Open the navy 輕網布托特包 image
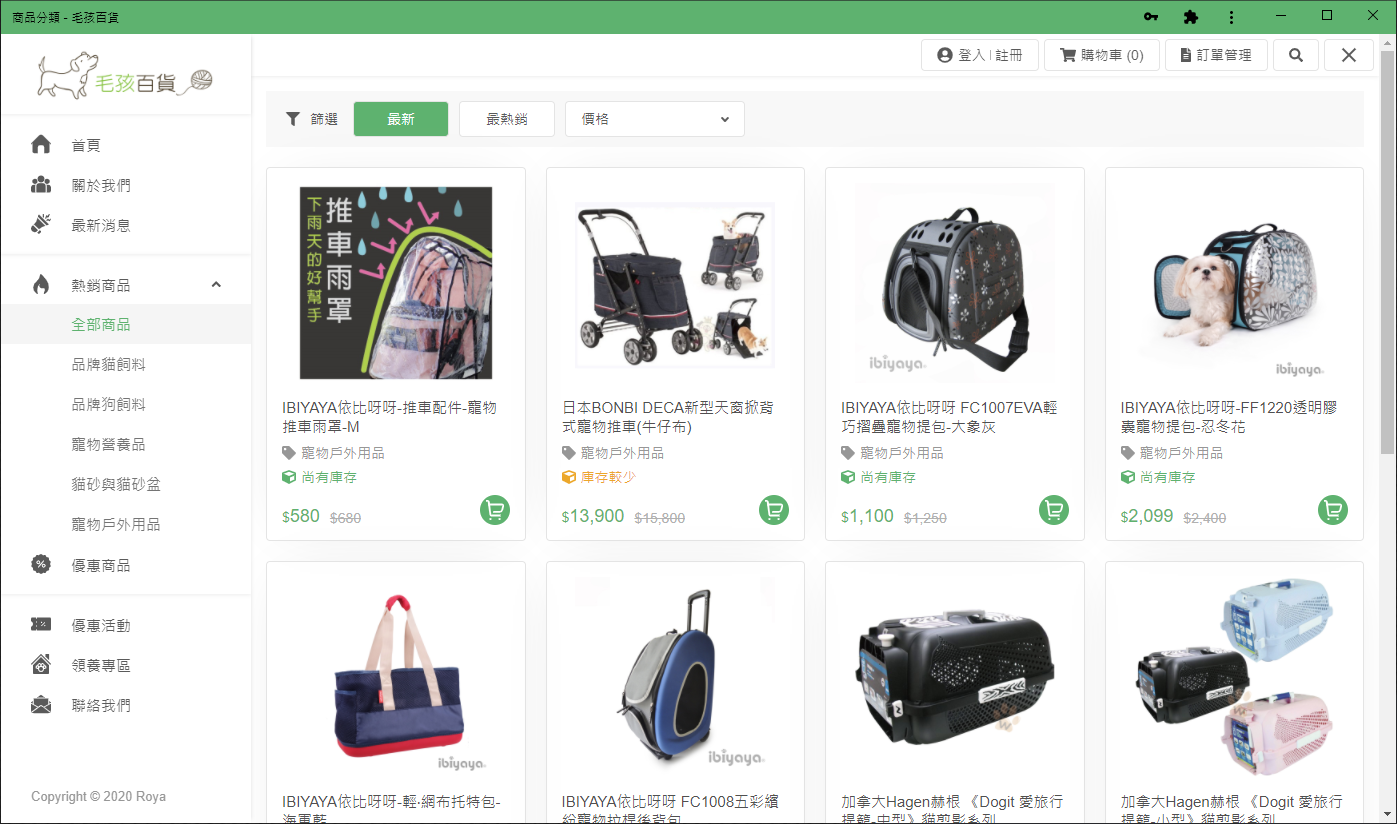The height and width of the screenshot is (824, 1397). pyautogui.click(x=396, y=678)
